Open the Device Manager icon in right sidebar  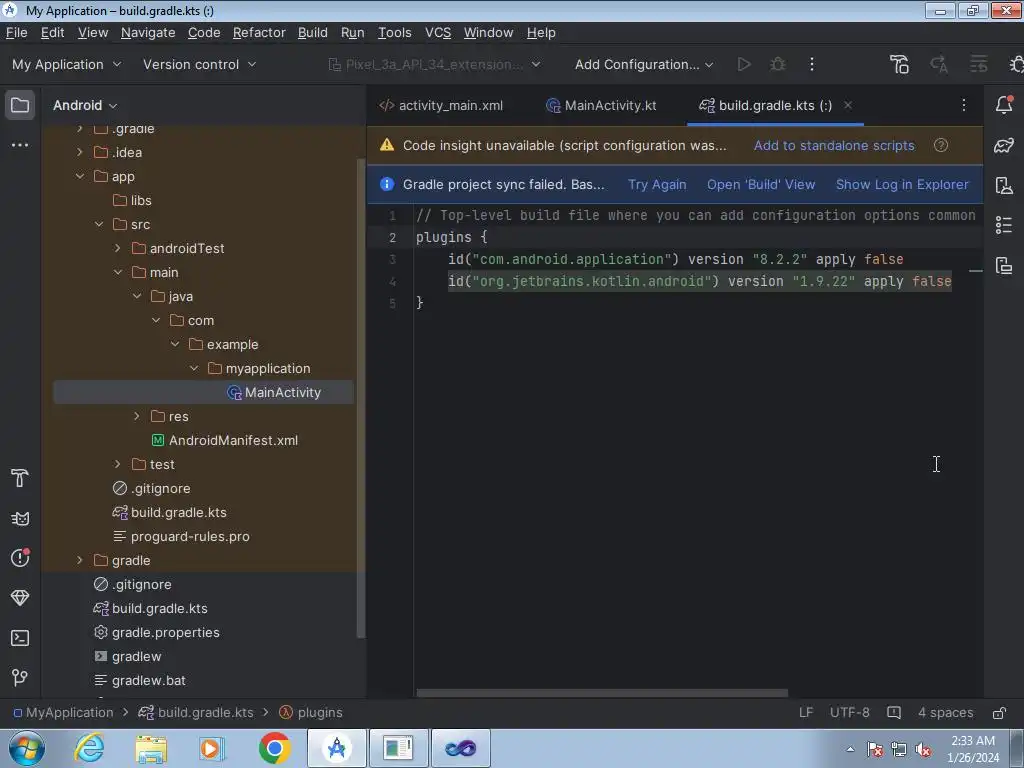(x=1004, y=185)
